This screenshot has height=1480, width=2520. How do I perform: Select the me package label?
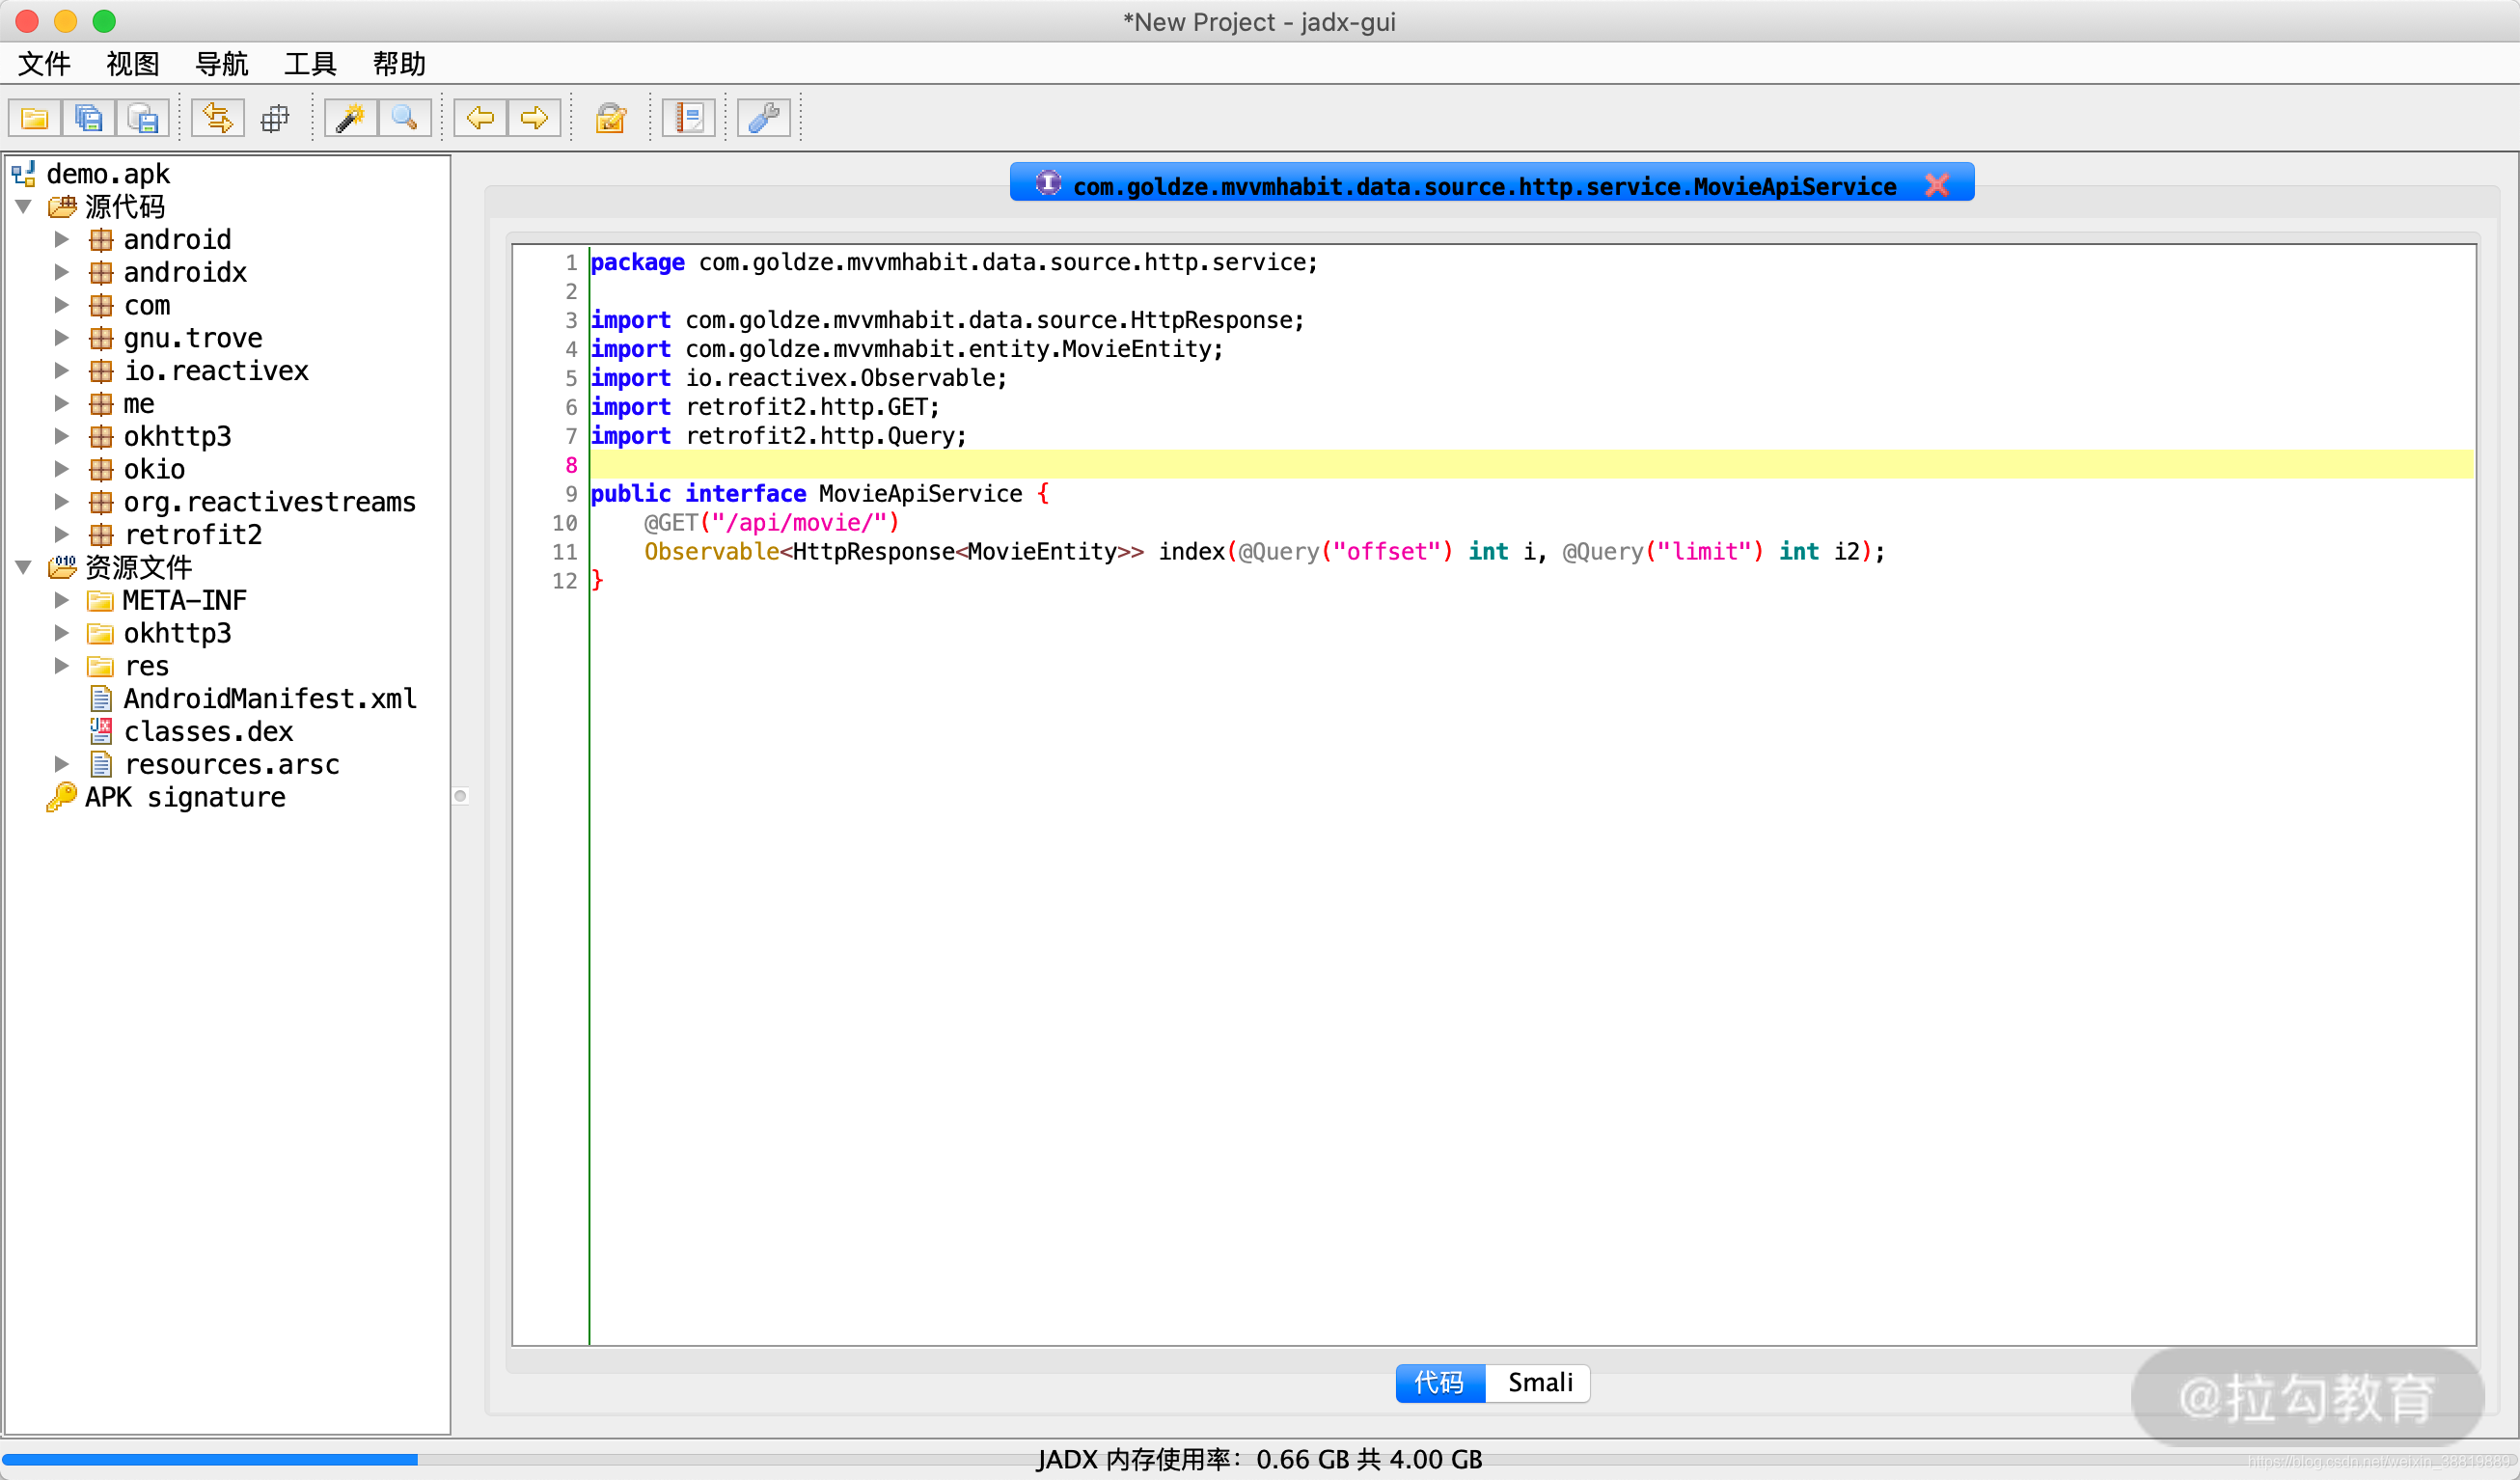click(139, 404)
